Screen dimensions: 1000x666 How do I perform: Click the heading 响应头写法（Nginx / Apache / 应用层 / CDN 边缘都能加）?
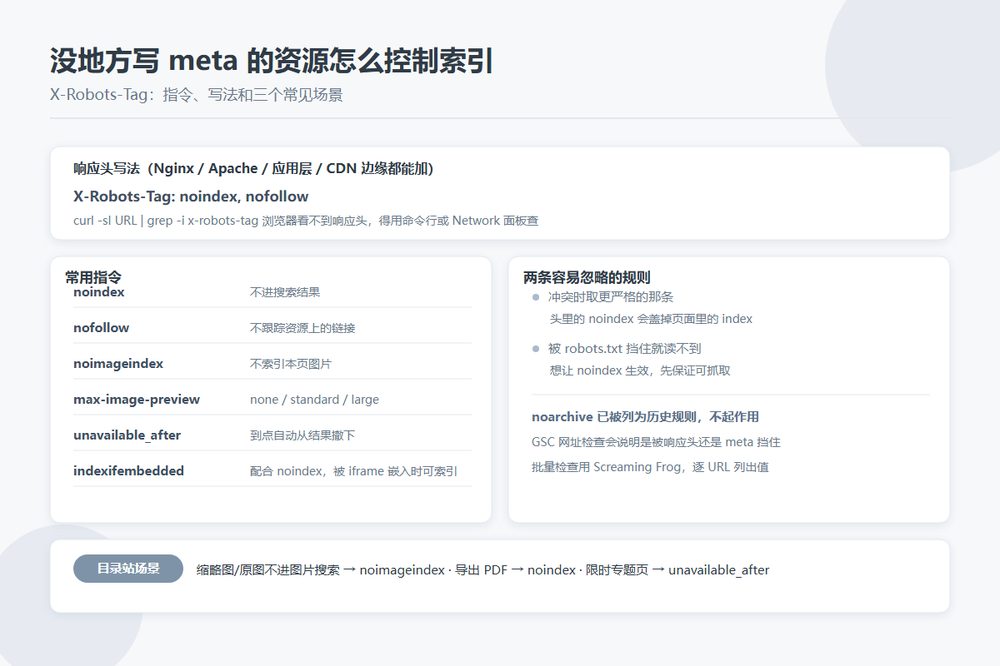(x=253, y=168)
